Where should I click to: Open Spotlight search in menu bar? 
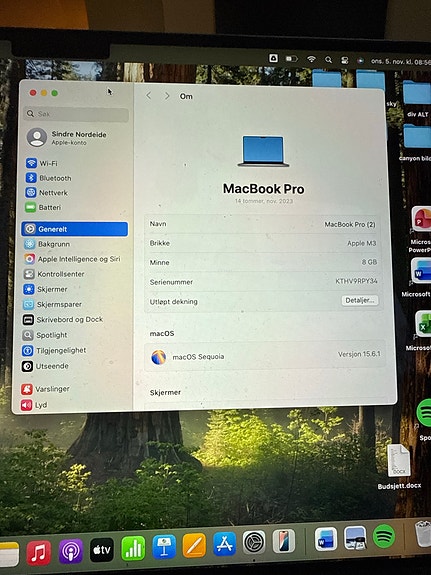click(x=328, y=60)
